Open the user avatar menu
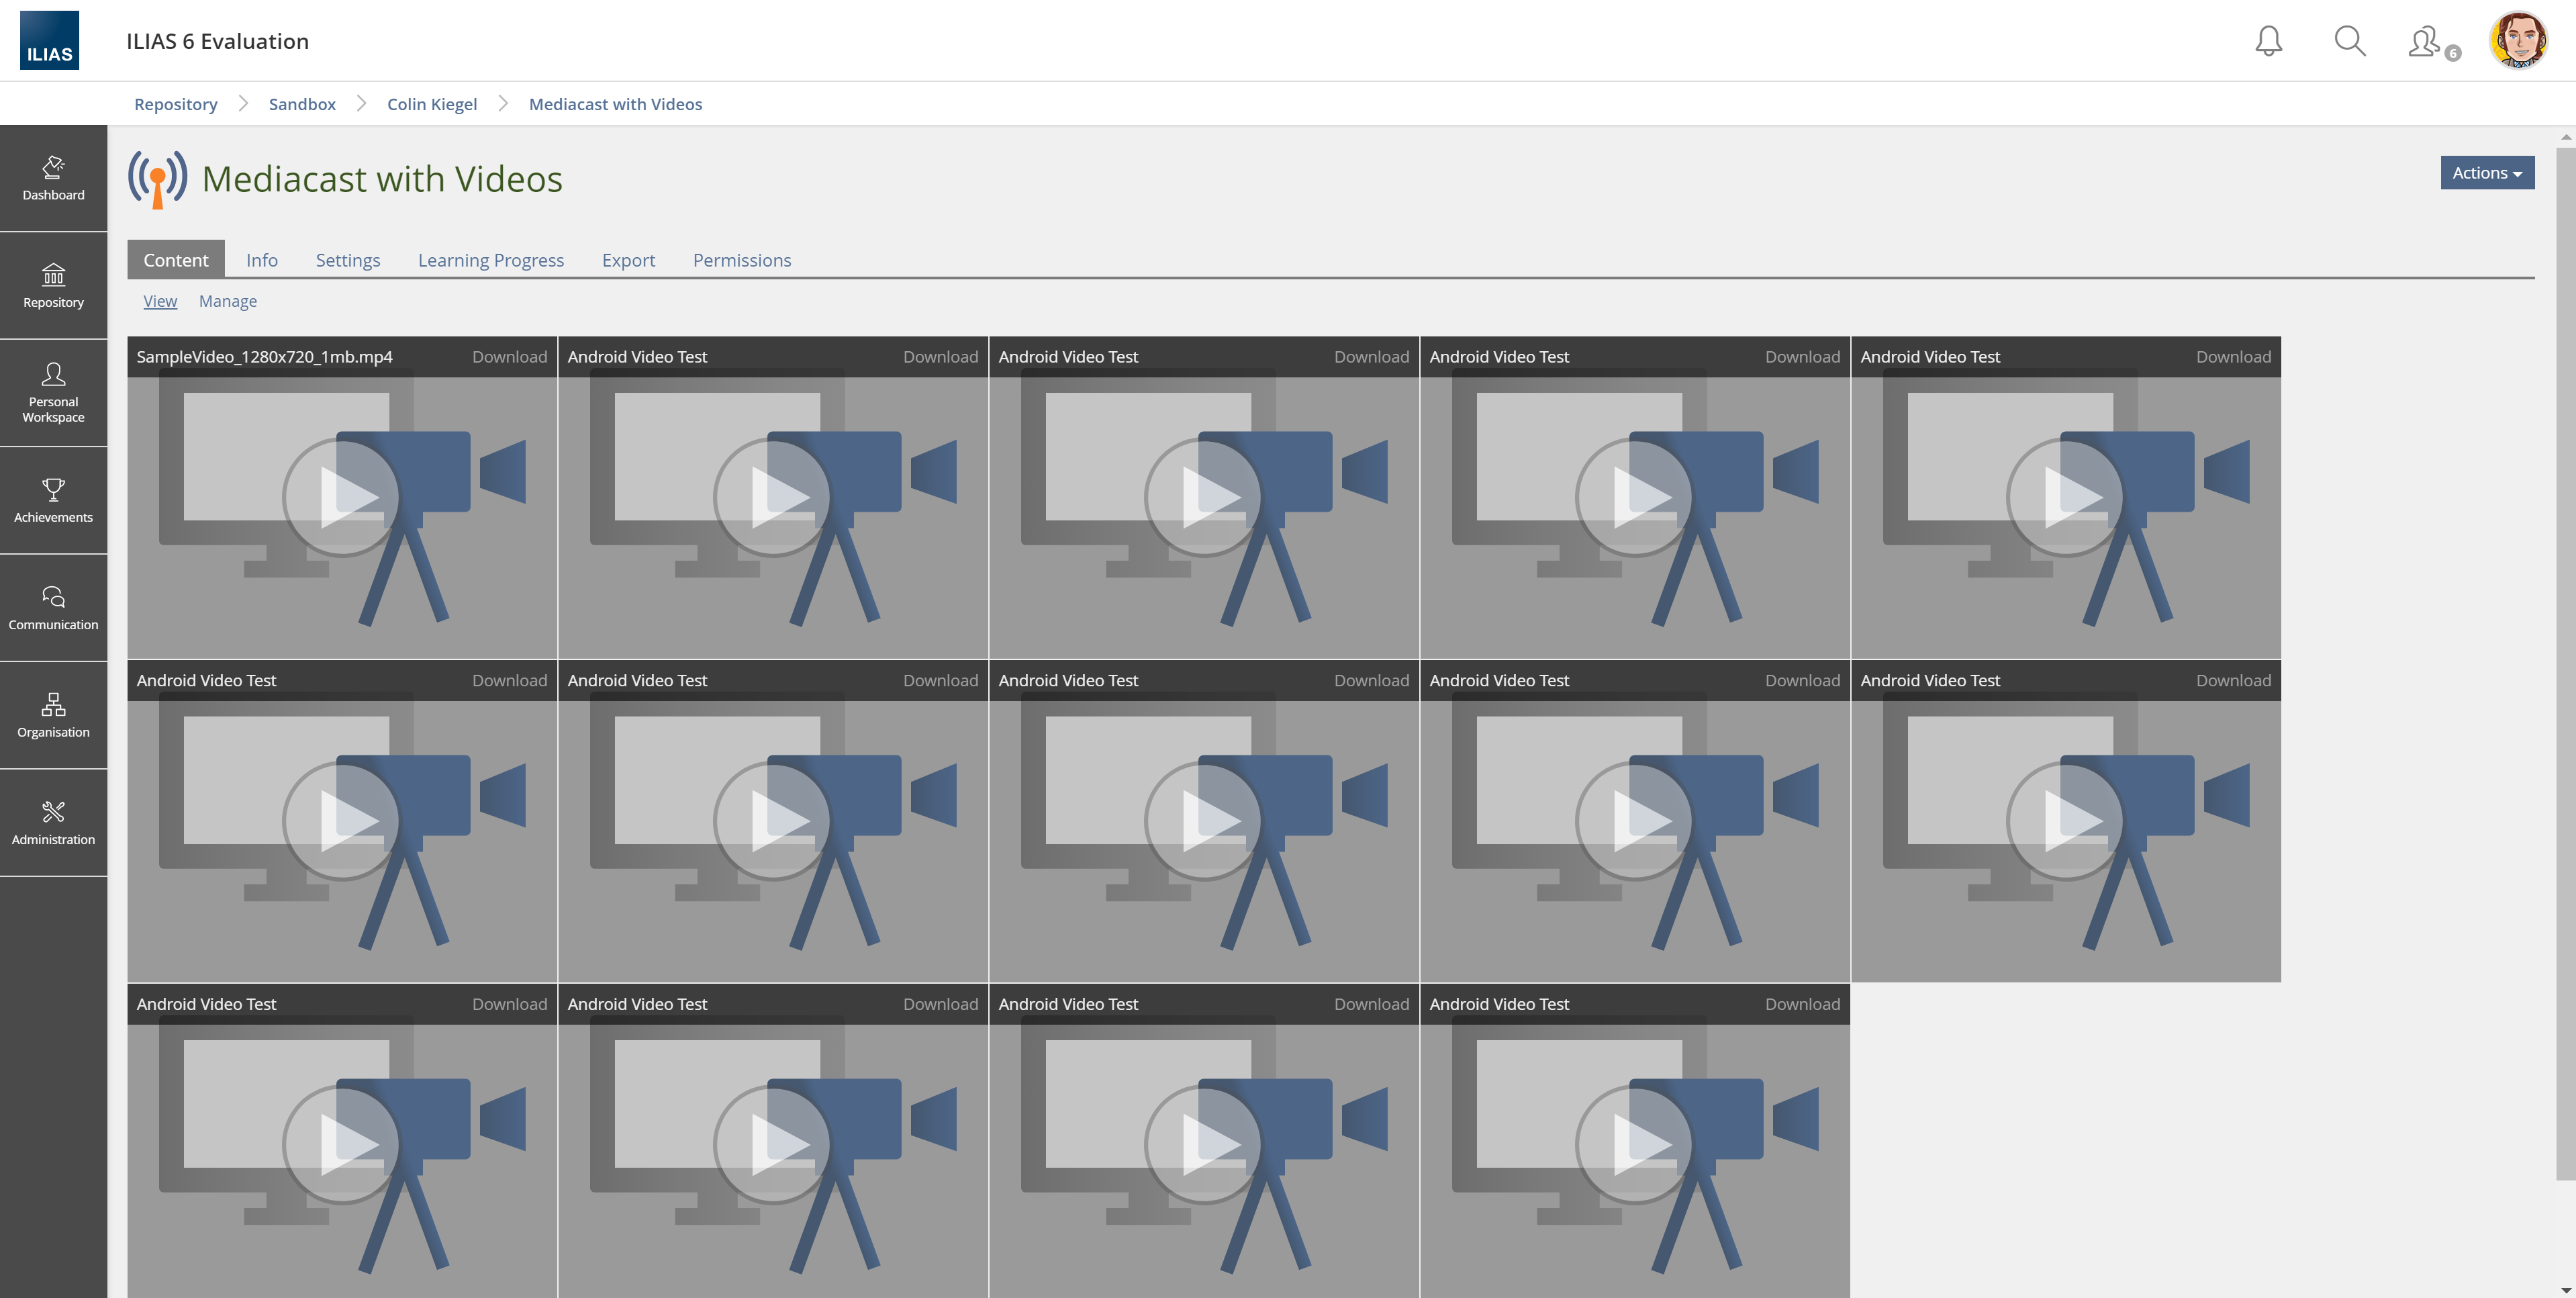 (2518, 41)
